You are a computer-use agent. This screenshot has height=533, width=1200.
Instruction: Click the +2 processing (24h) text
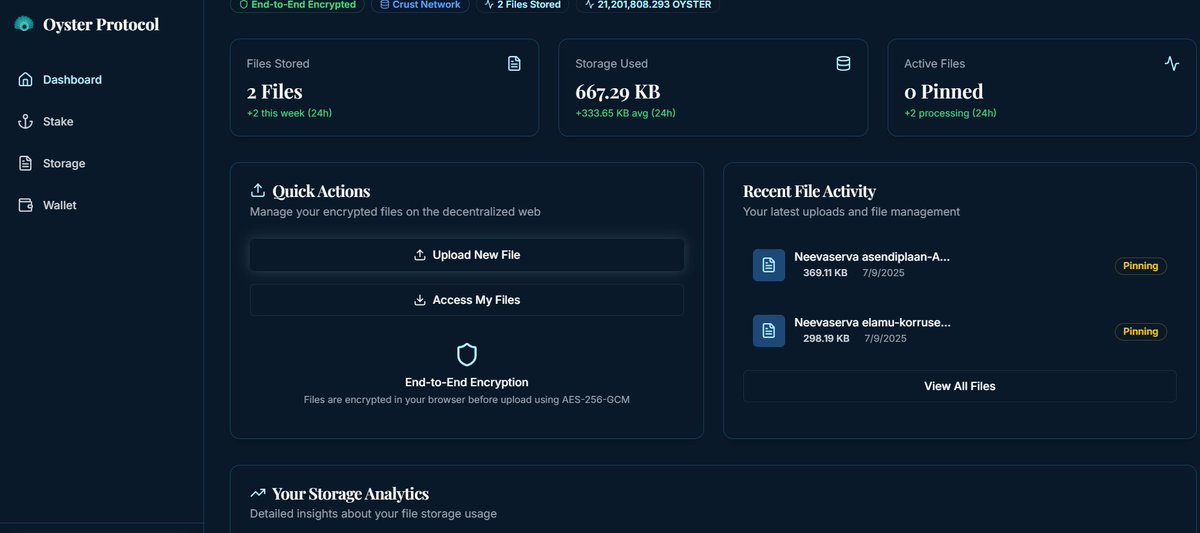tap(950, 113)
